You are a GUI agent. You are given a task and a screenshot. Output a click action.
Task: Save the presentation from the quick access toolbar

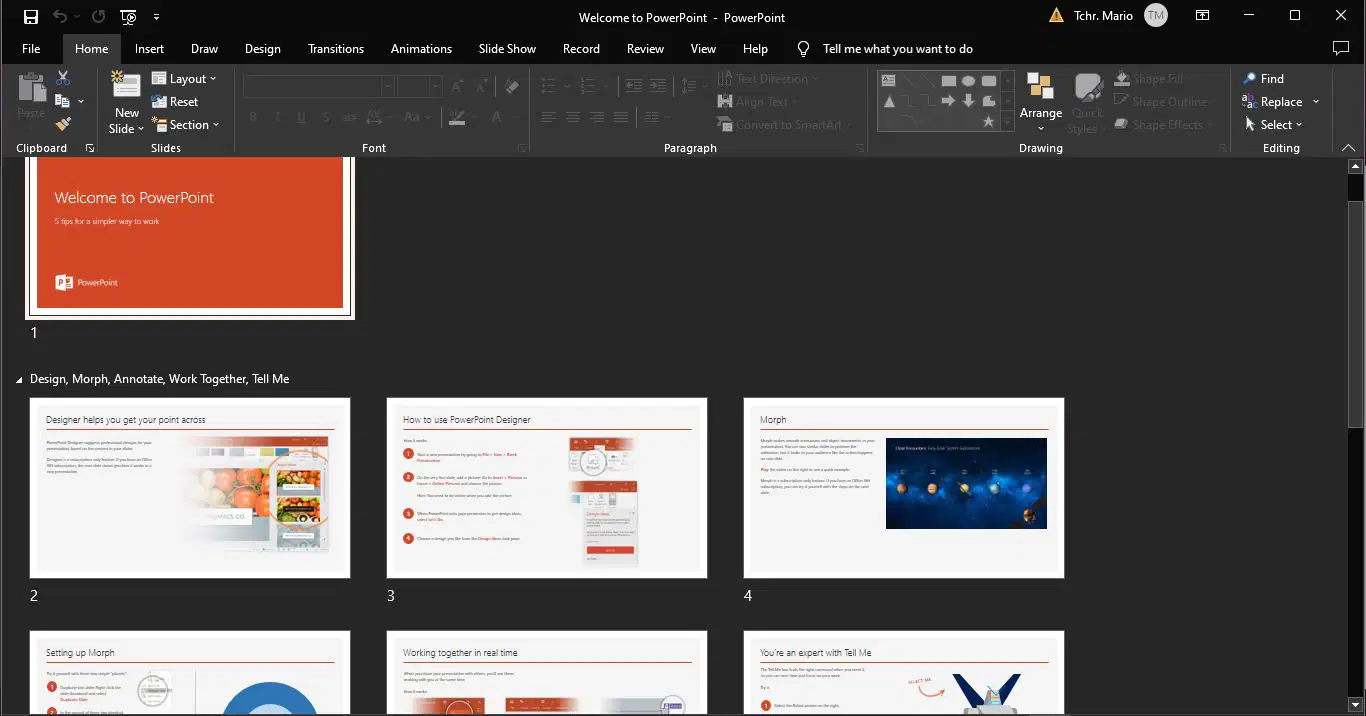[31, 17]
